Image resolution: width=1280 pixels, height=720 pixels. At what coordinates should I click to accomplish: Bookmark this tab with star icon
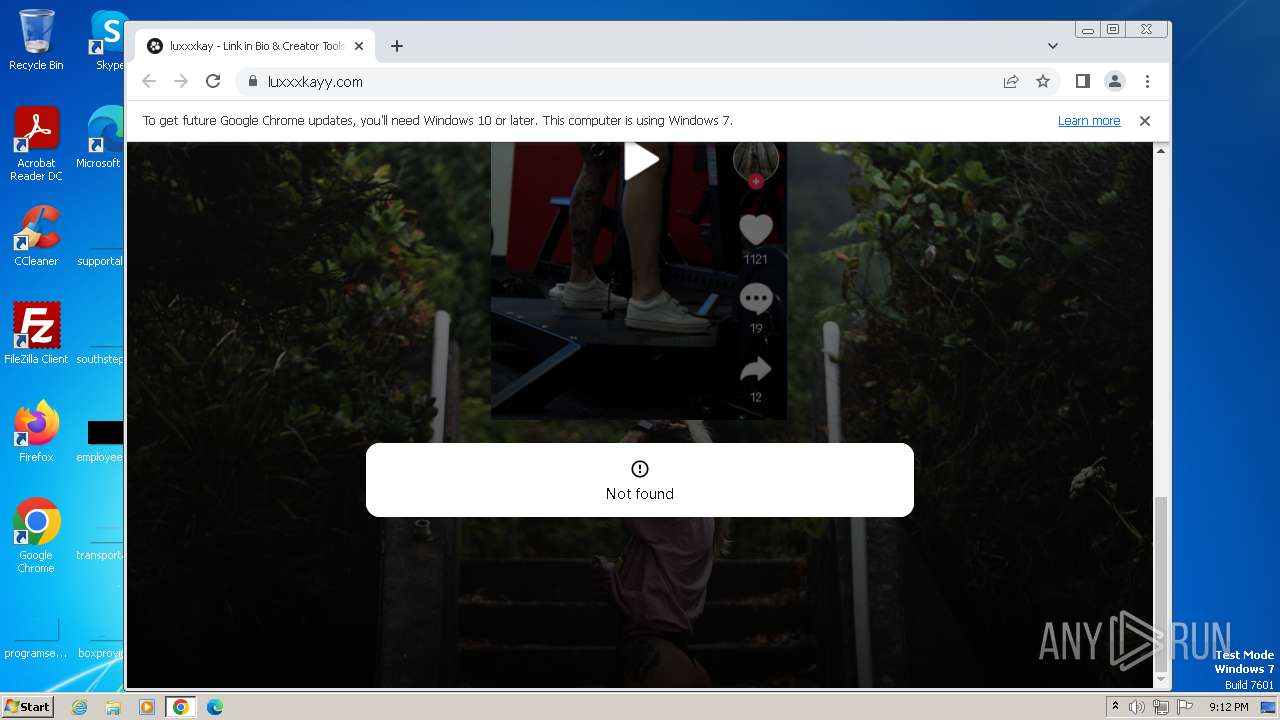pyautogui.click(x=1043, y=82)
